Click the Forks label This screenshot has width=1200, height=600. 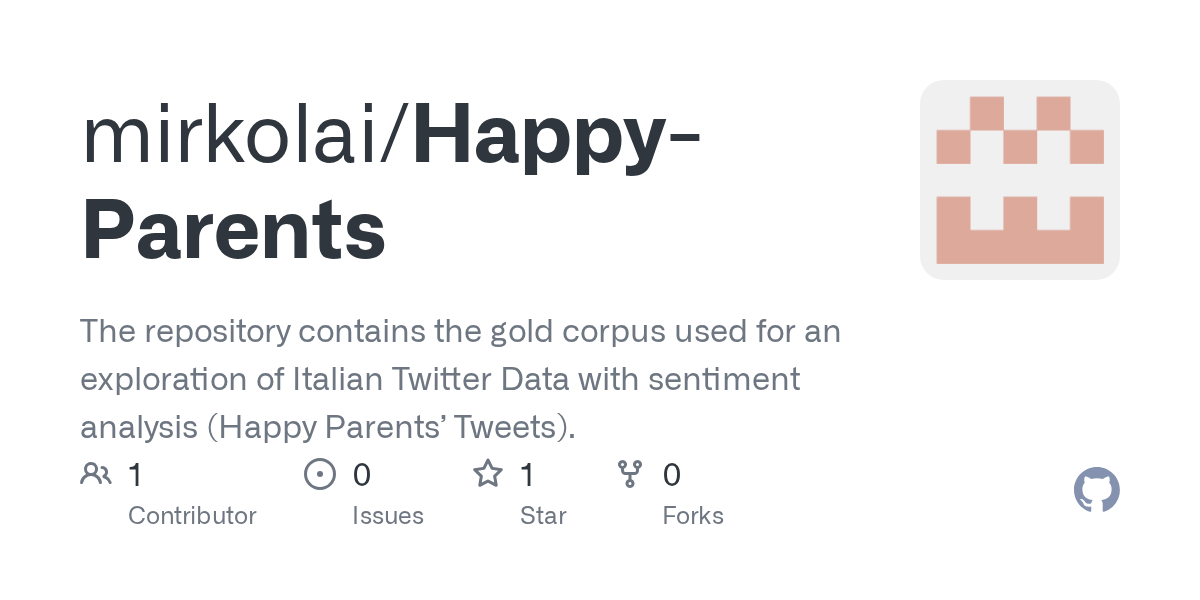[693, 516]
